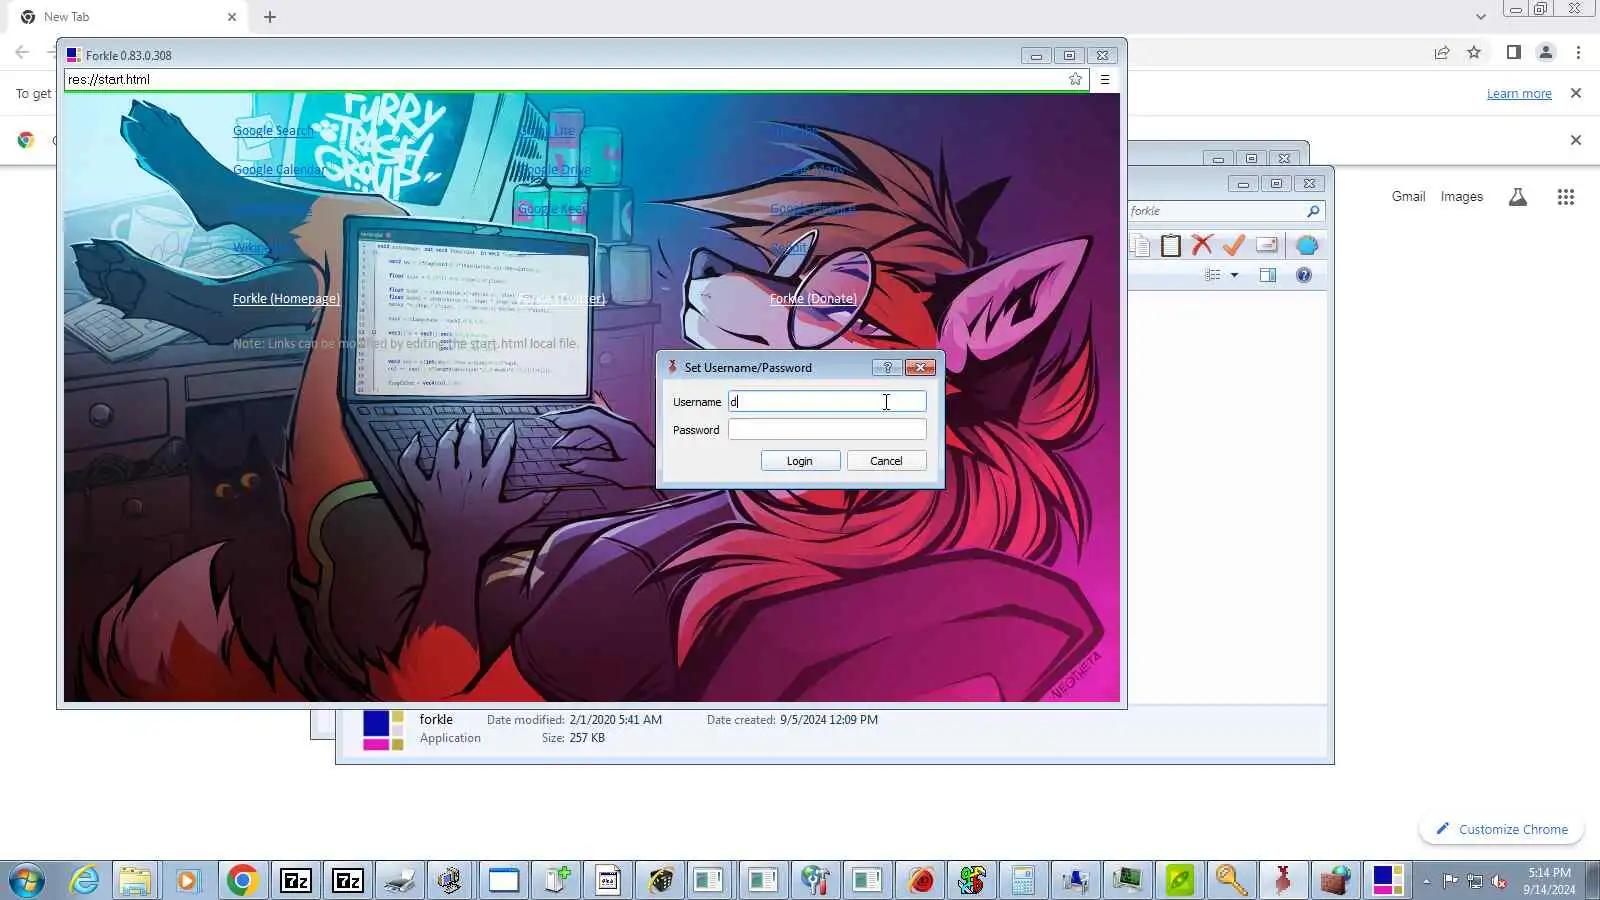Click the network icon in the system tray
1600x900 pixels.
(1475, 881)
